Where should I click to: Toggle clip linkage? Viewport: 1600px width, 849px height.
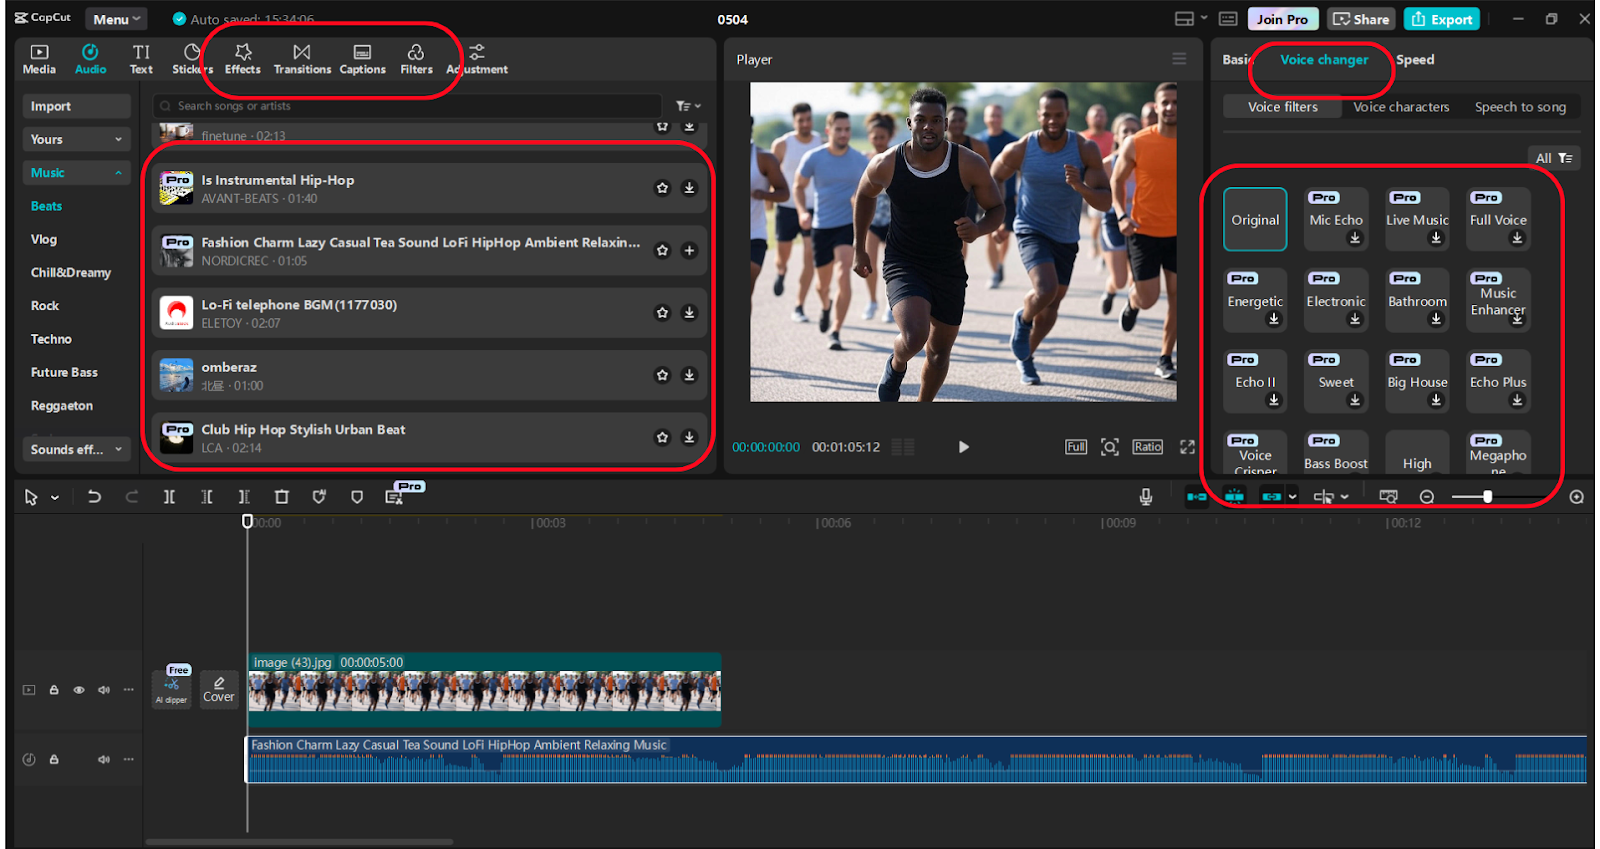click(1271, 497)
